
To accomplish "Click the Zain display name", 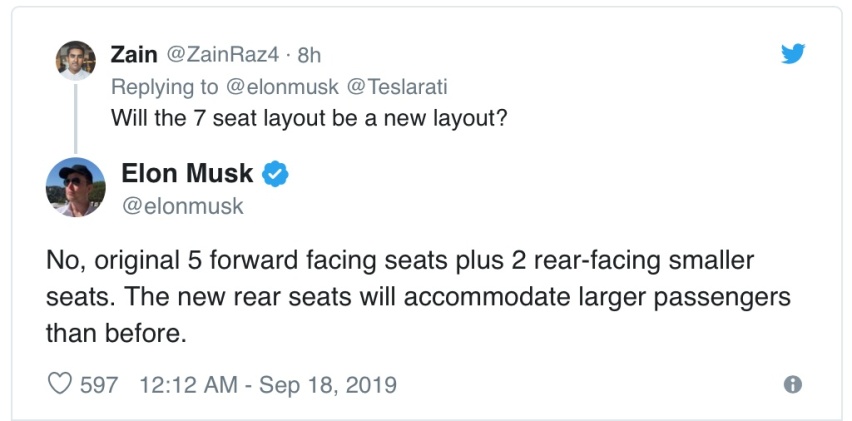I will coord(134,54).
